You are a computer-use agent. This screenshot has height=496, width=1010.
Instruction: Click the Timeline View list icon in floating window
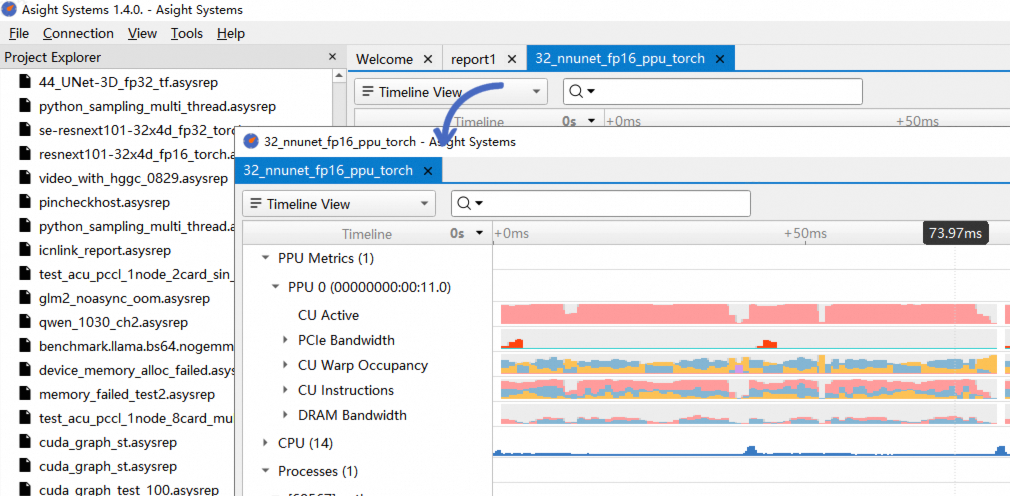click(x=256, y=204)
